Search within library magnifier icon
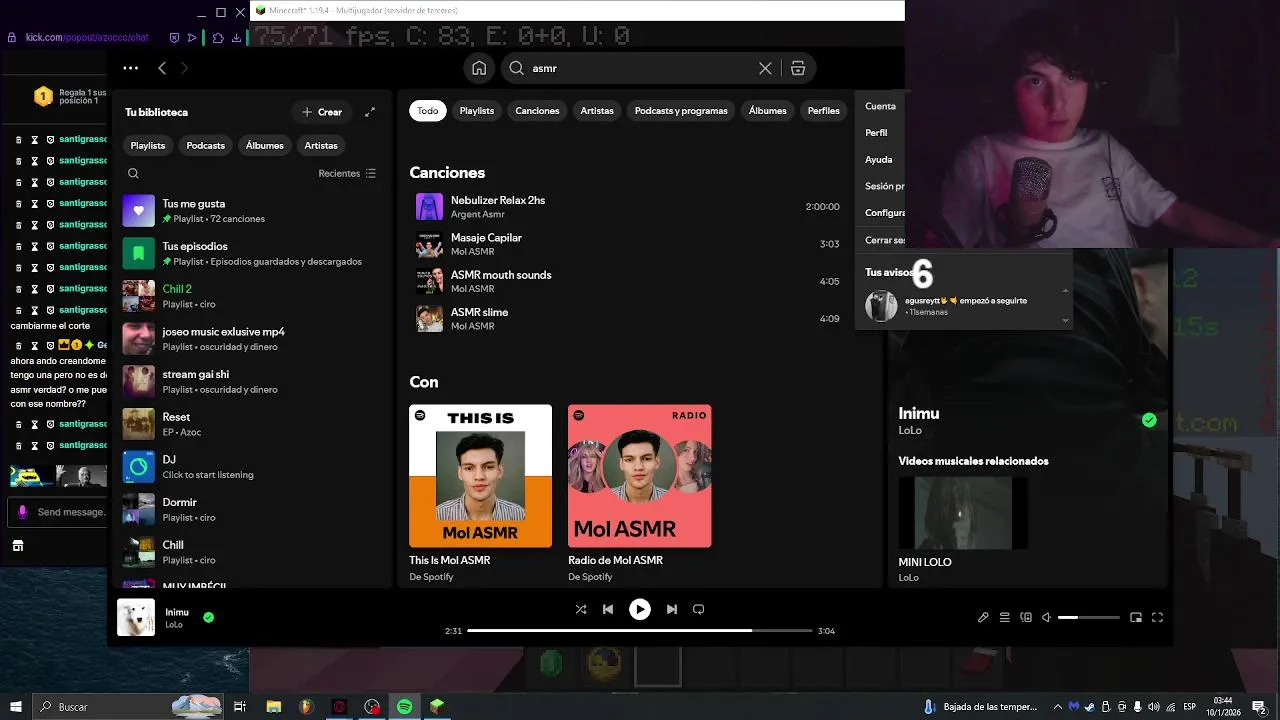This screenshot has height=720, width=1280. (133, 173)
